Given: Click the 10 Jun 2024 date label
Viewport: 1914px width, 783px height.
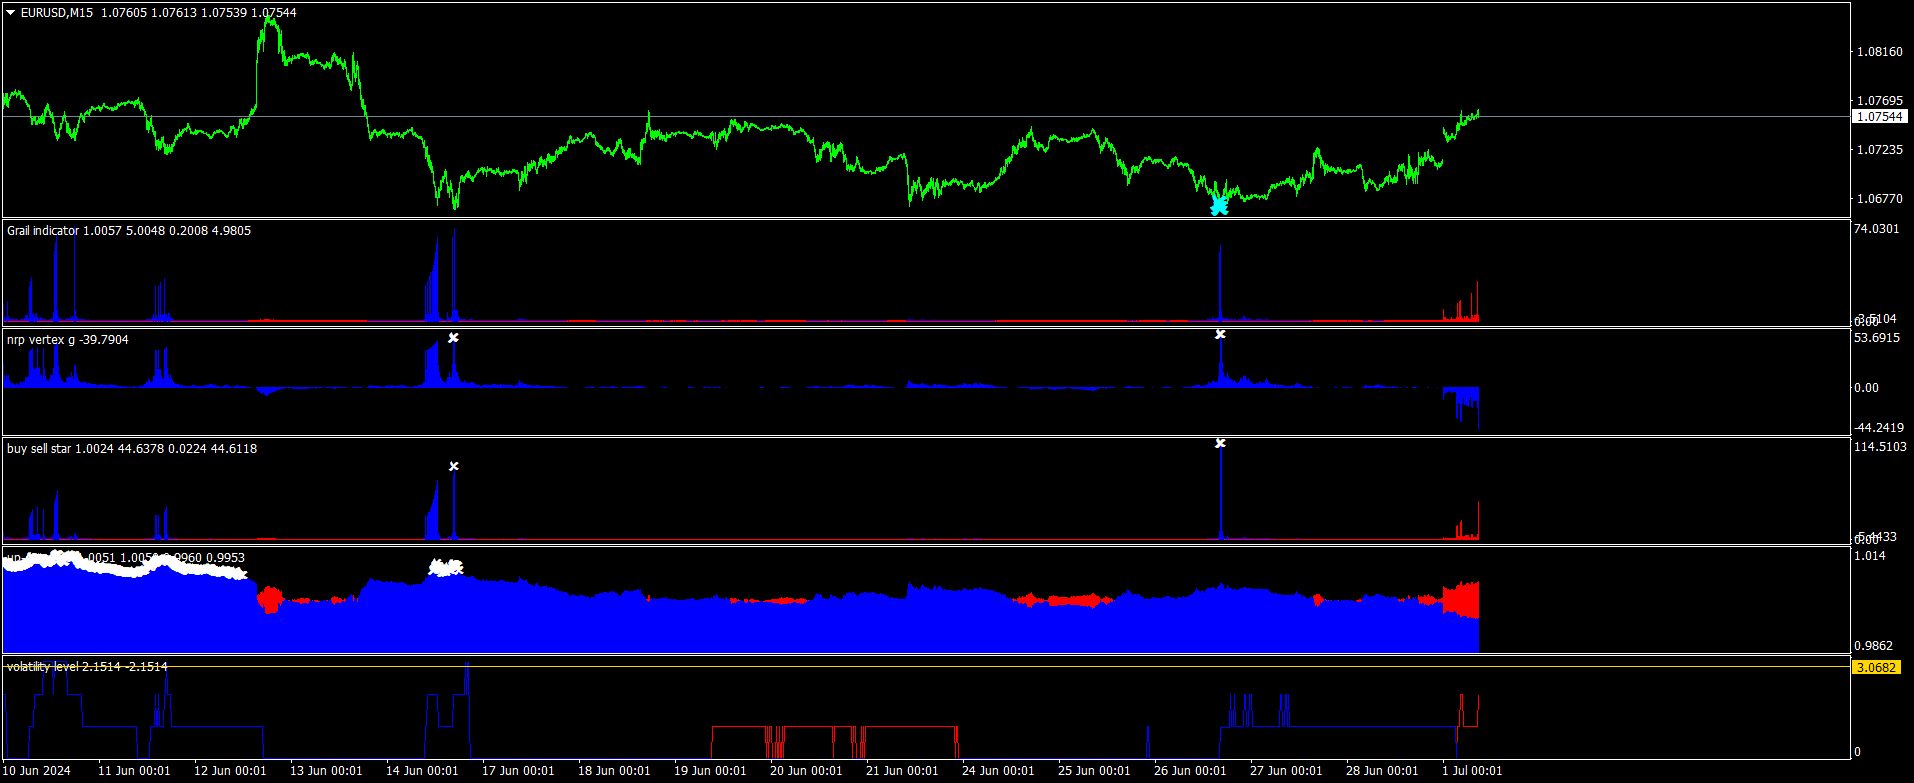Looking at the screenshot, I should (38, 771).
